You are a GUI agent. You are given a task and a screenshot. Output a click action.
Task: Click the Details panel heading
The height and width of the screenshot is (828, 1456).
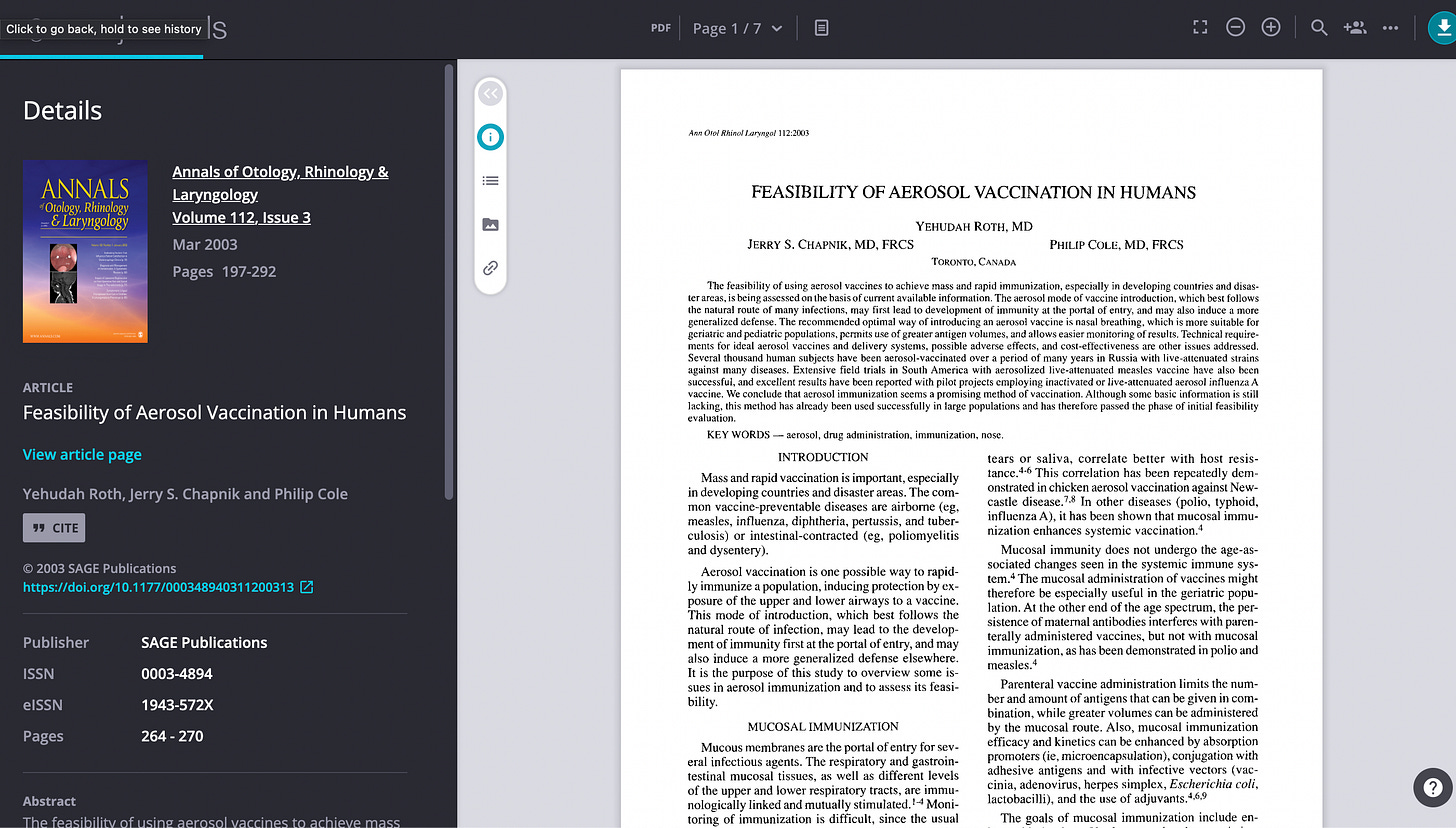click(x=62, y=110)
